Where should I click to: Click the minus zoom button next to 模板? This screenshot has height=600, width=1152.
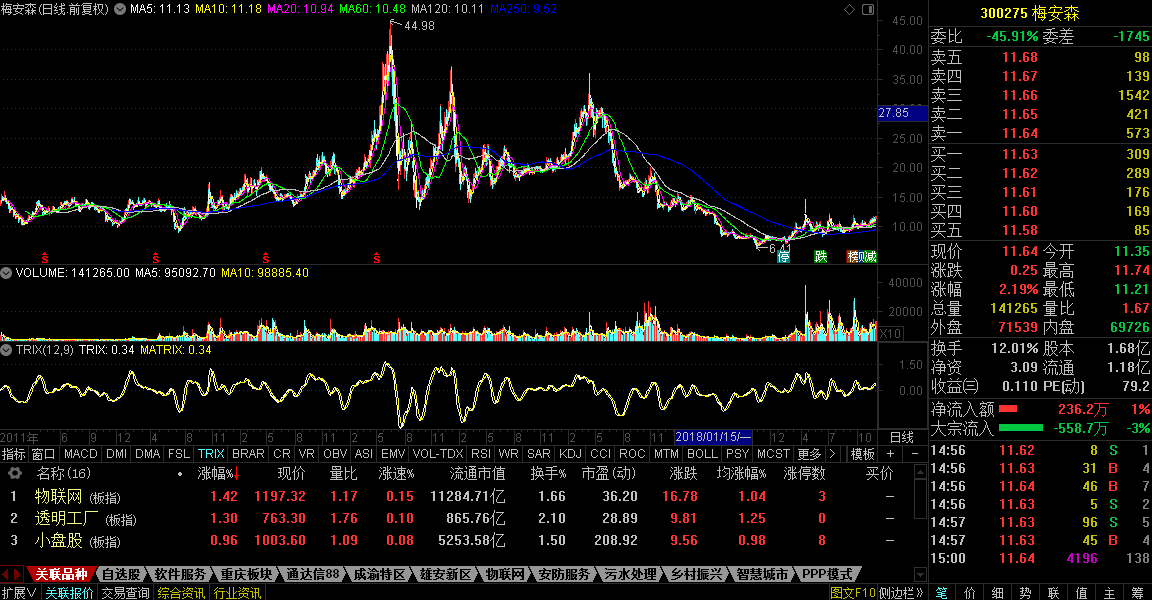coord(915,454)
